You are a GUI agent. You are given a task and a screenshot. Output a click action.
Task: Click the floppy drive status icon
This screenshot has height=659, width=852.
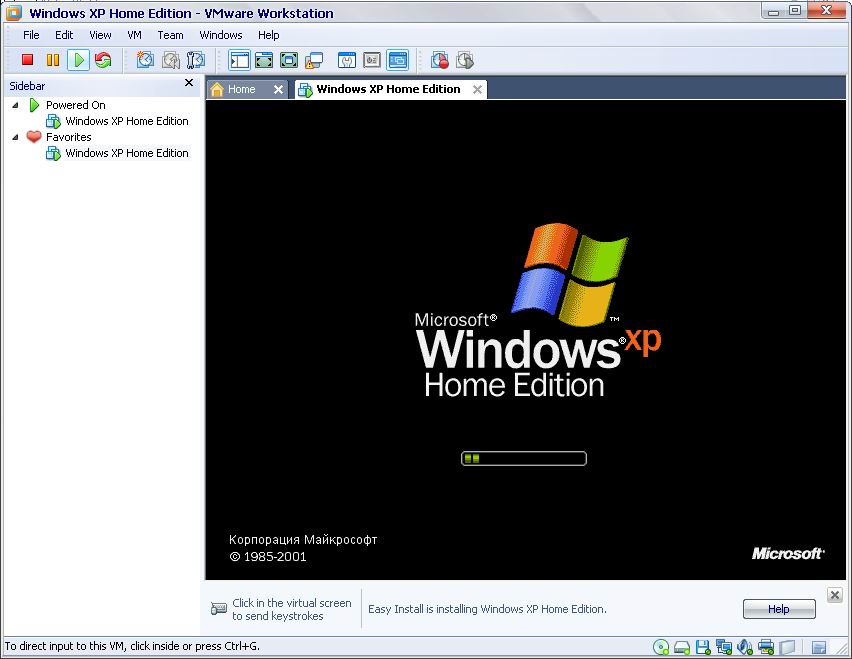click(703, 647)
